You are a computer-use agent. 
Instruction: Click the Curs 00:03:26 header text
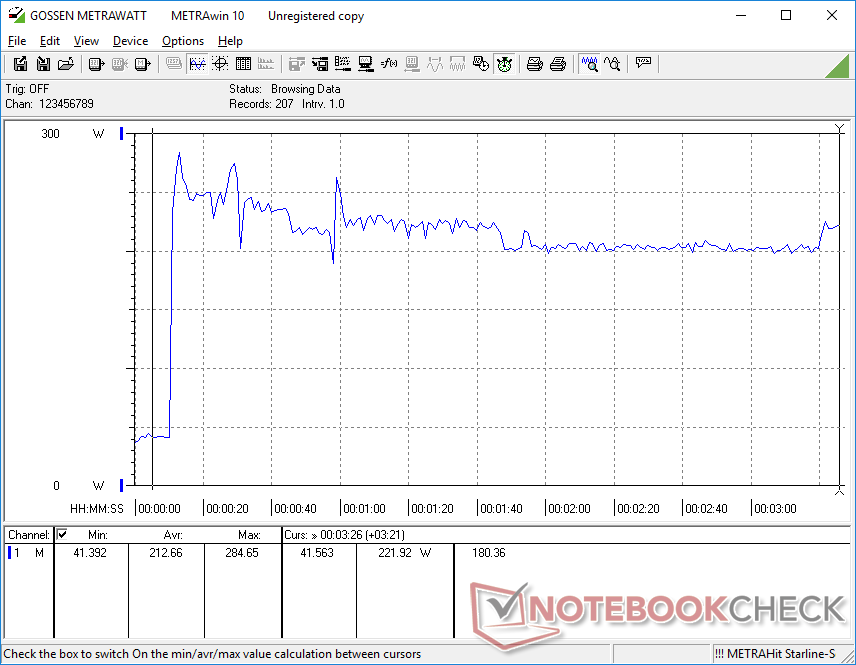[344, 535]
